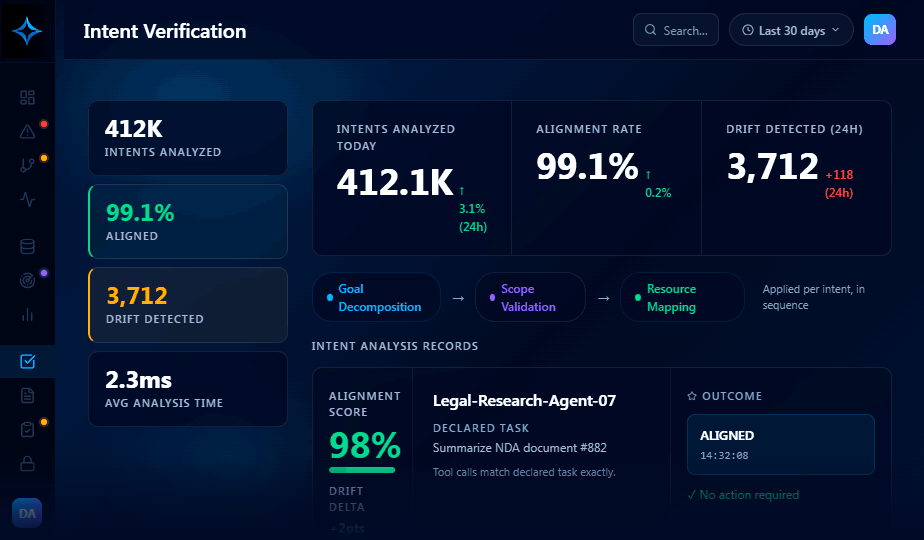Click the No action required status text
924x540 pixels.
click(x=743, y=495)
